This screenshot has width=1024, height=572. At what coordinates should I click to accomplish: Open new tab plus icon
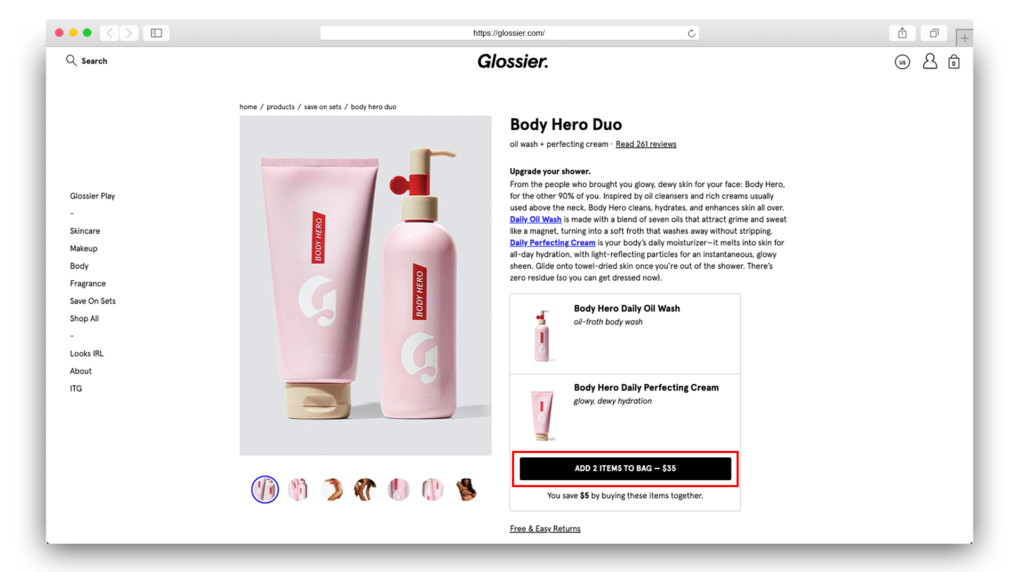(x=964, y=37)
